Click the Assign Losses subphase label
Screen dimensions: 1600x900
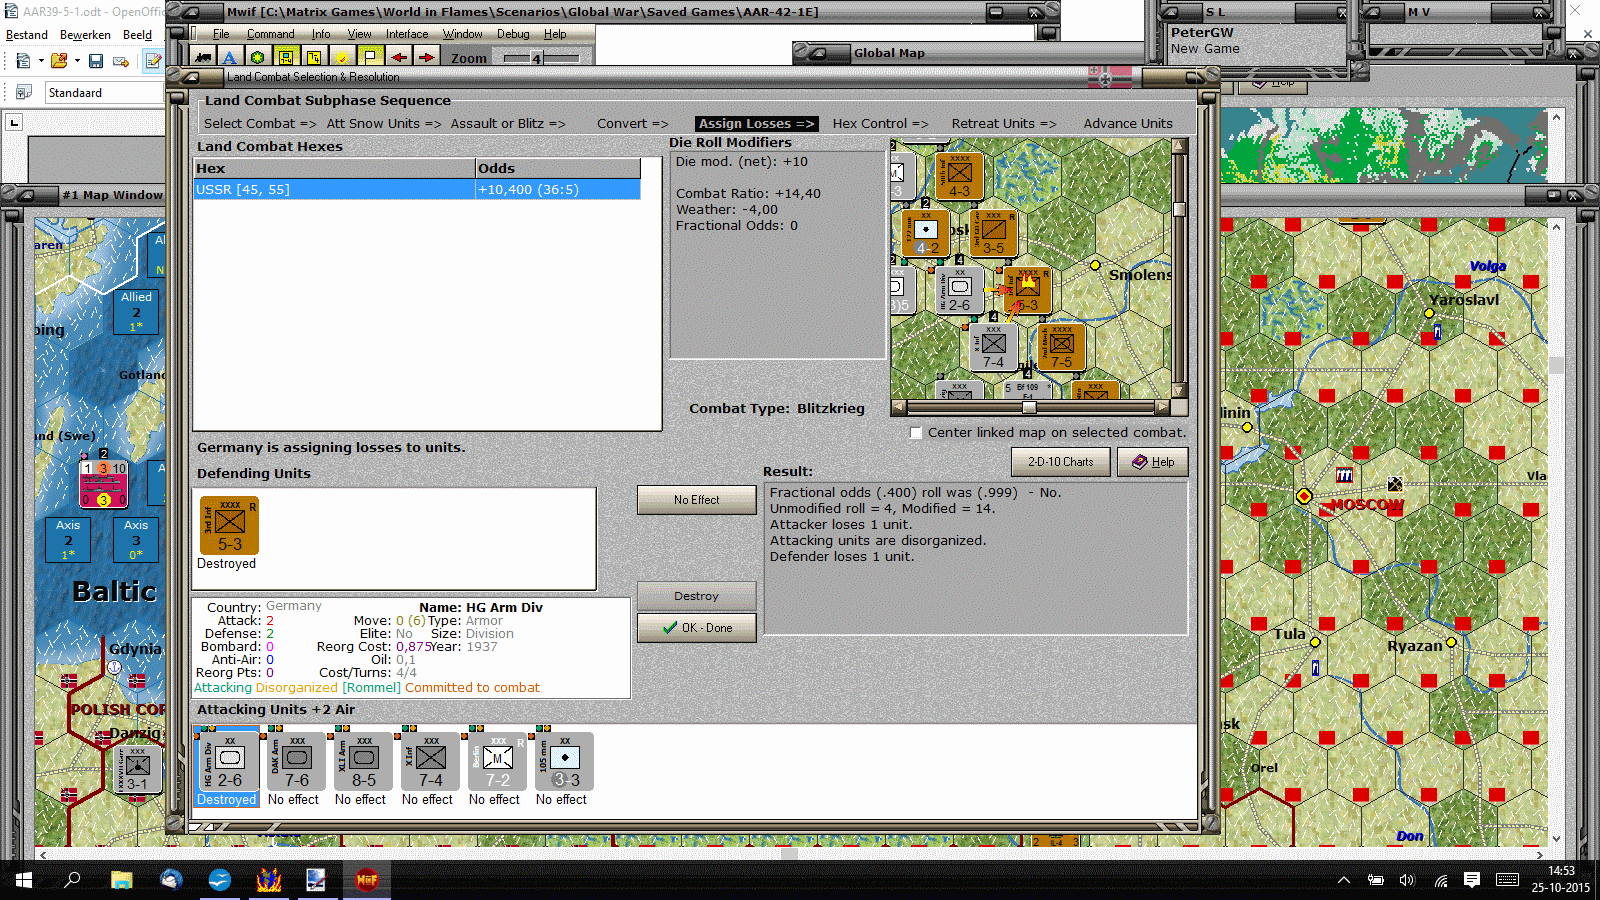click(x=756, y=124)
